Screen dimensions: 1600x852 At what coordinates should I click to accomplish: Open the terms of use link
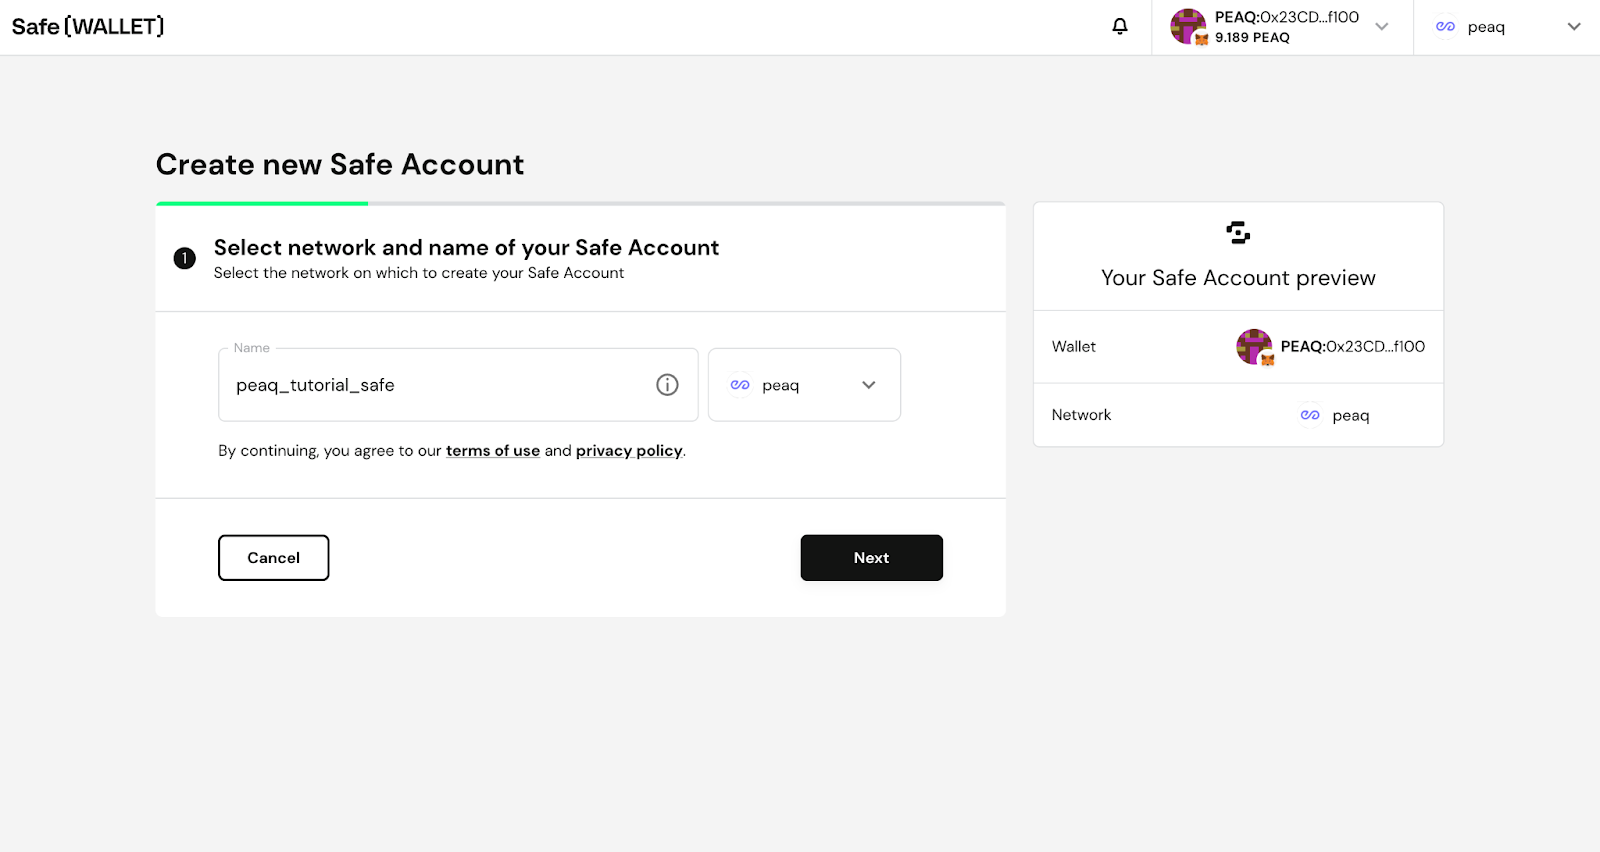pyautogui.click(x=492, y=450)
